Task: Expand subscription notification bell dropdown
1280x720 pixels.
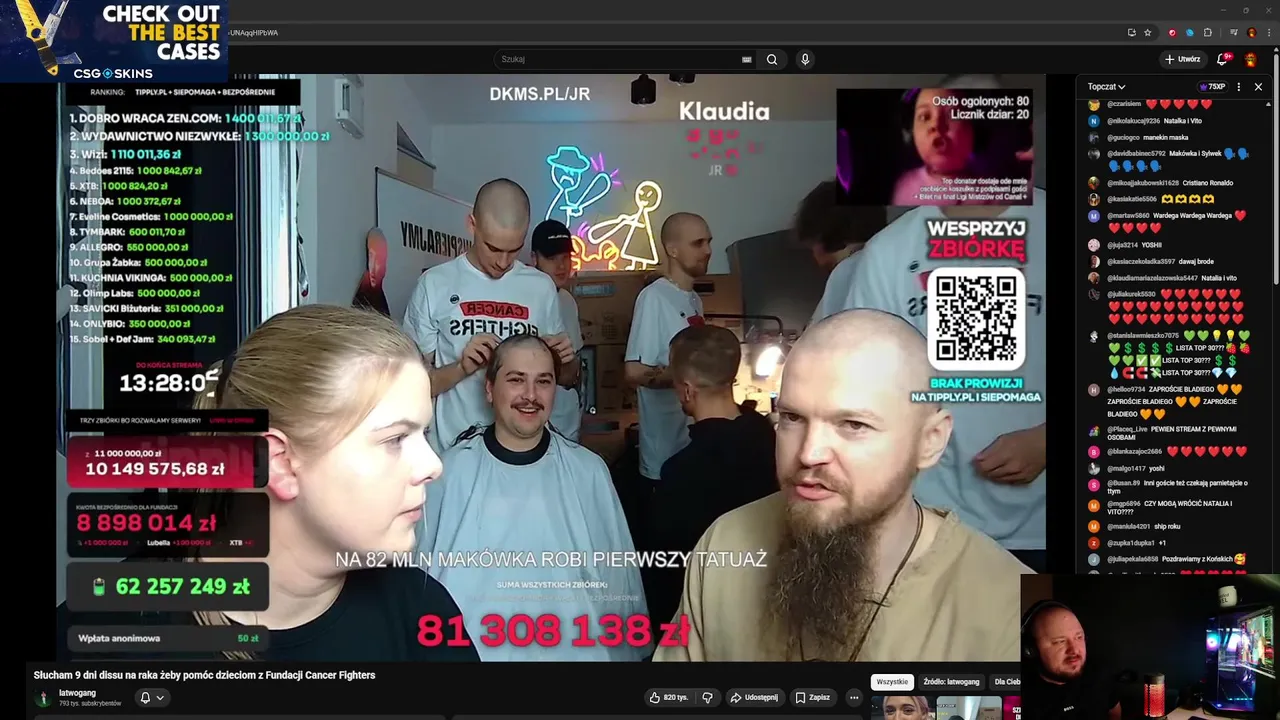Action: [151, 697]
